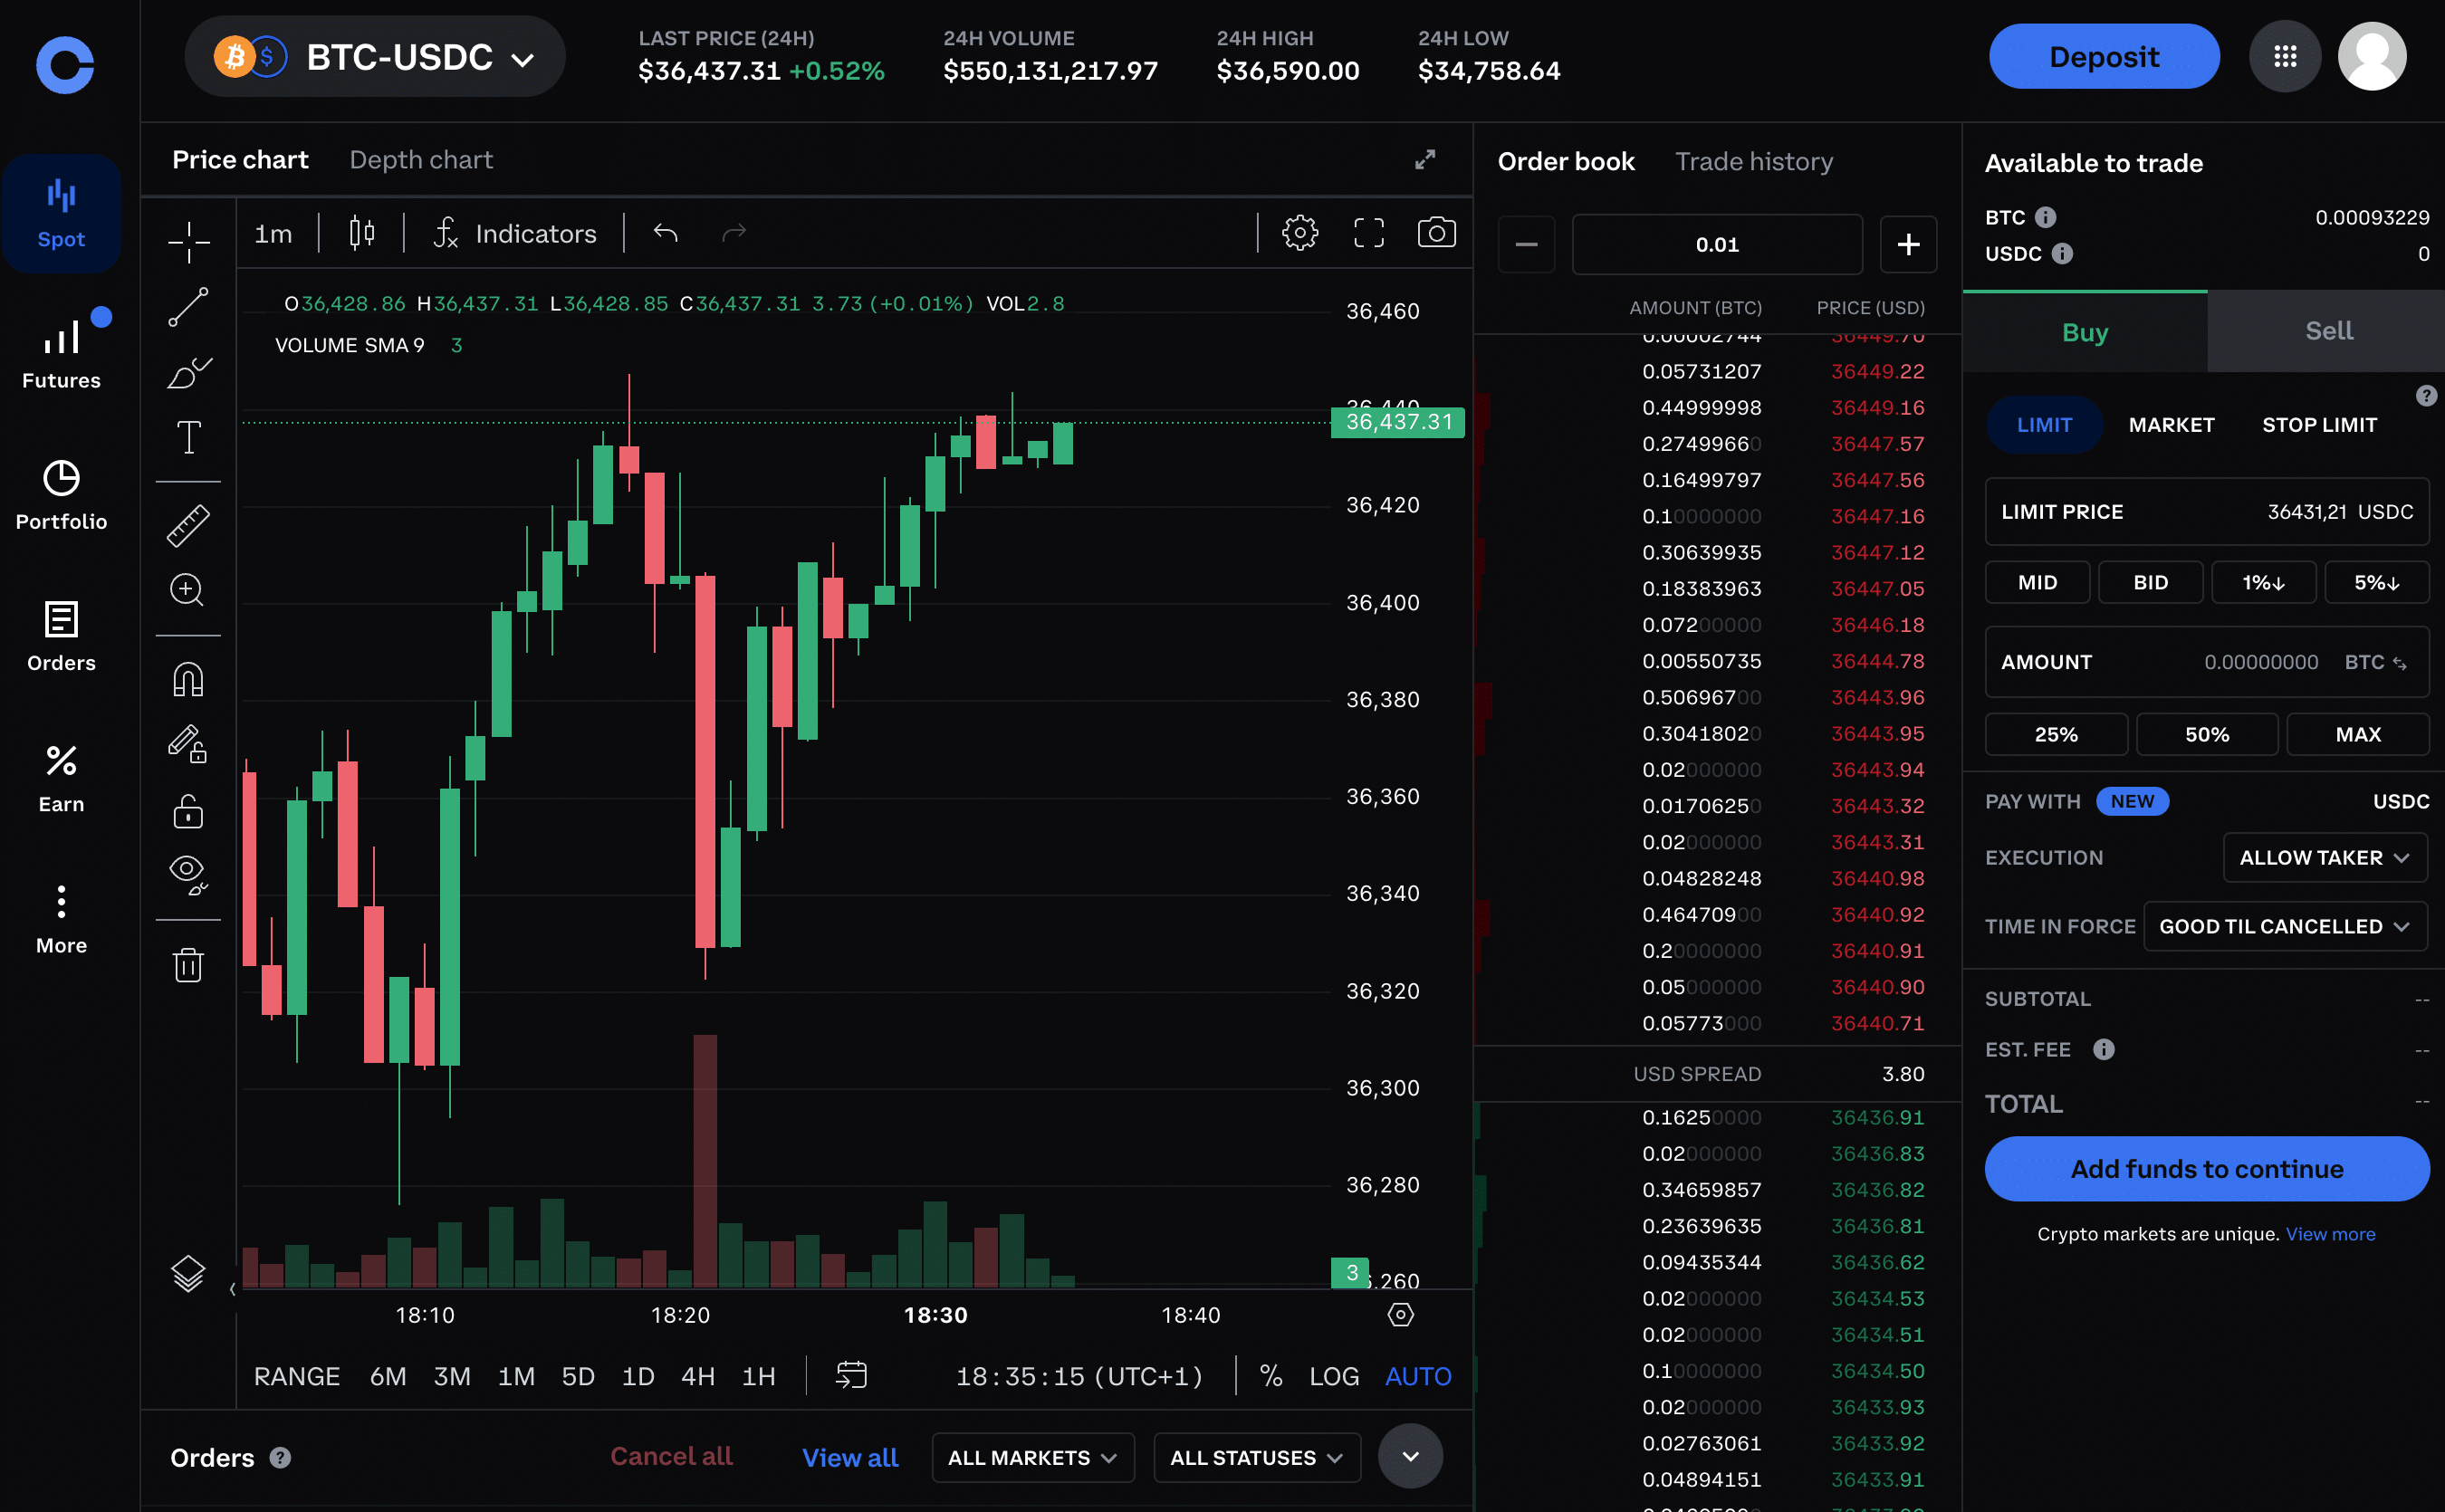This screenshot has height=1512, width=2445.
Task: Click the chart time axis settings icon
Action: [1401, 1315]
